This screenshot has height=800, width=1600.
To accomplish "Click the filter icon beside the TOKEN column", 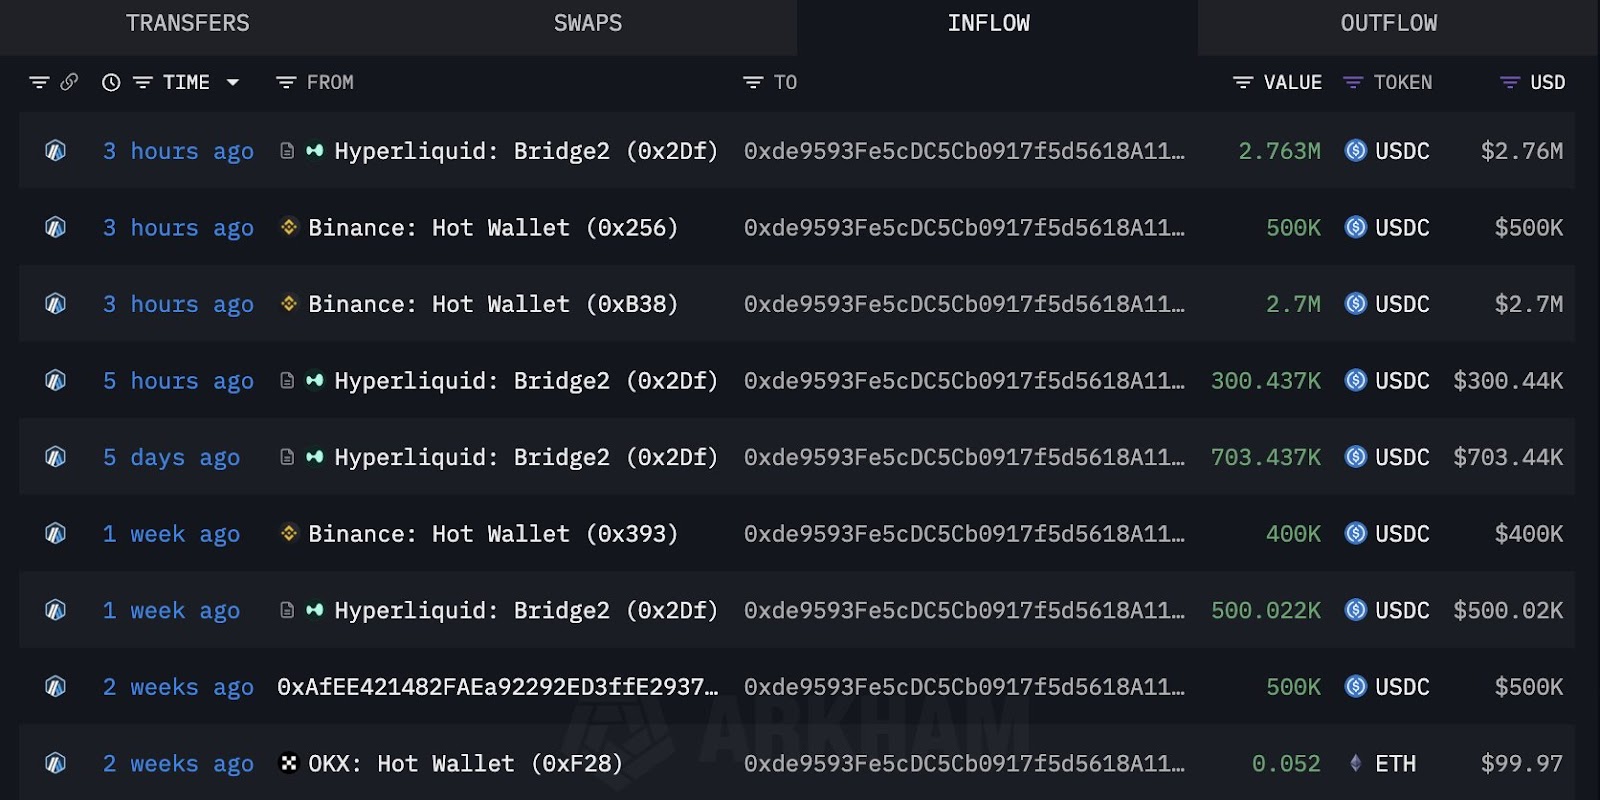I will tap(1355, 82).
